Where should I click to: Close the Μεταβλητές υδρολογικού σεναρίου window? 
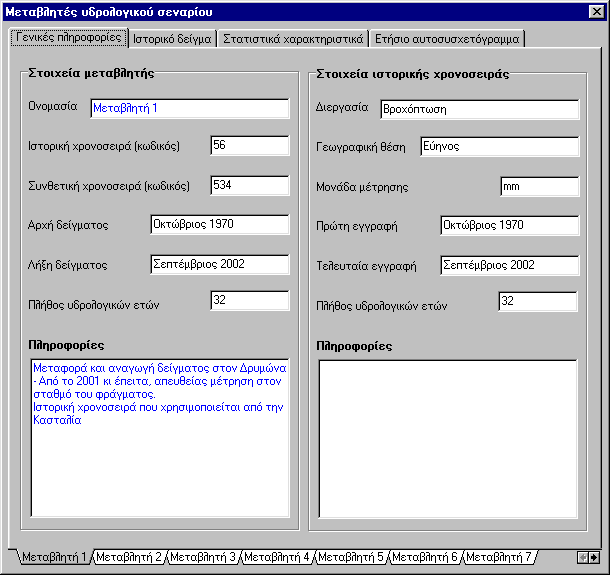[597, 12]
